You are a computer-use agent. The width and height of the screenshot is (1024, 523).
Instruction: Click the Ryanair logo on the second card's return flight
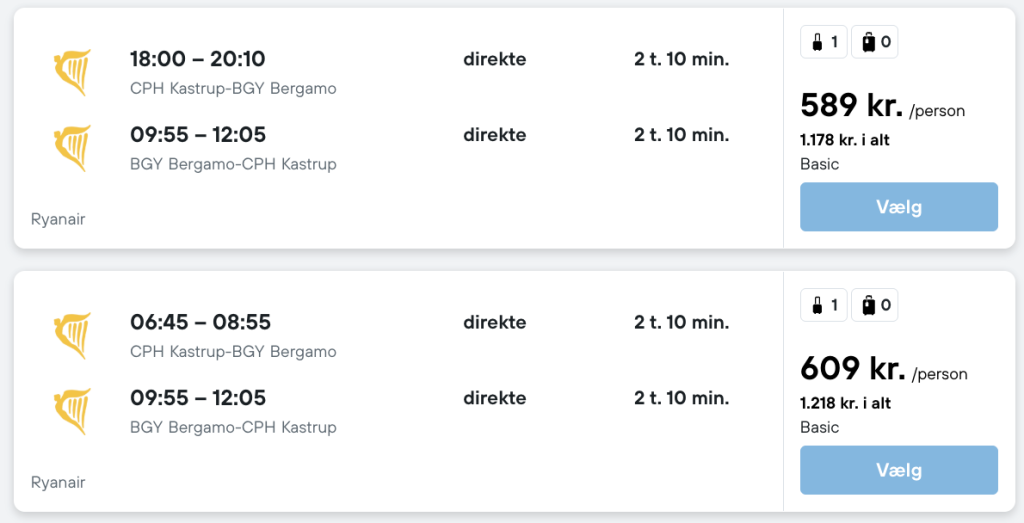72,411
